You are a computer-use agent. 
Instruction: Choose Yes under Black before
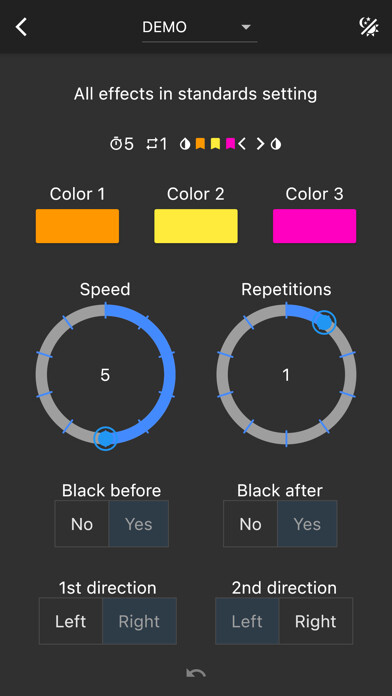139,524
